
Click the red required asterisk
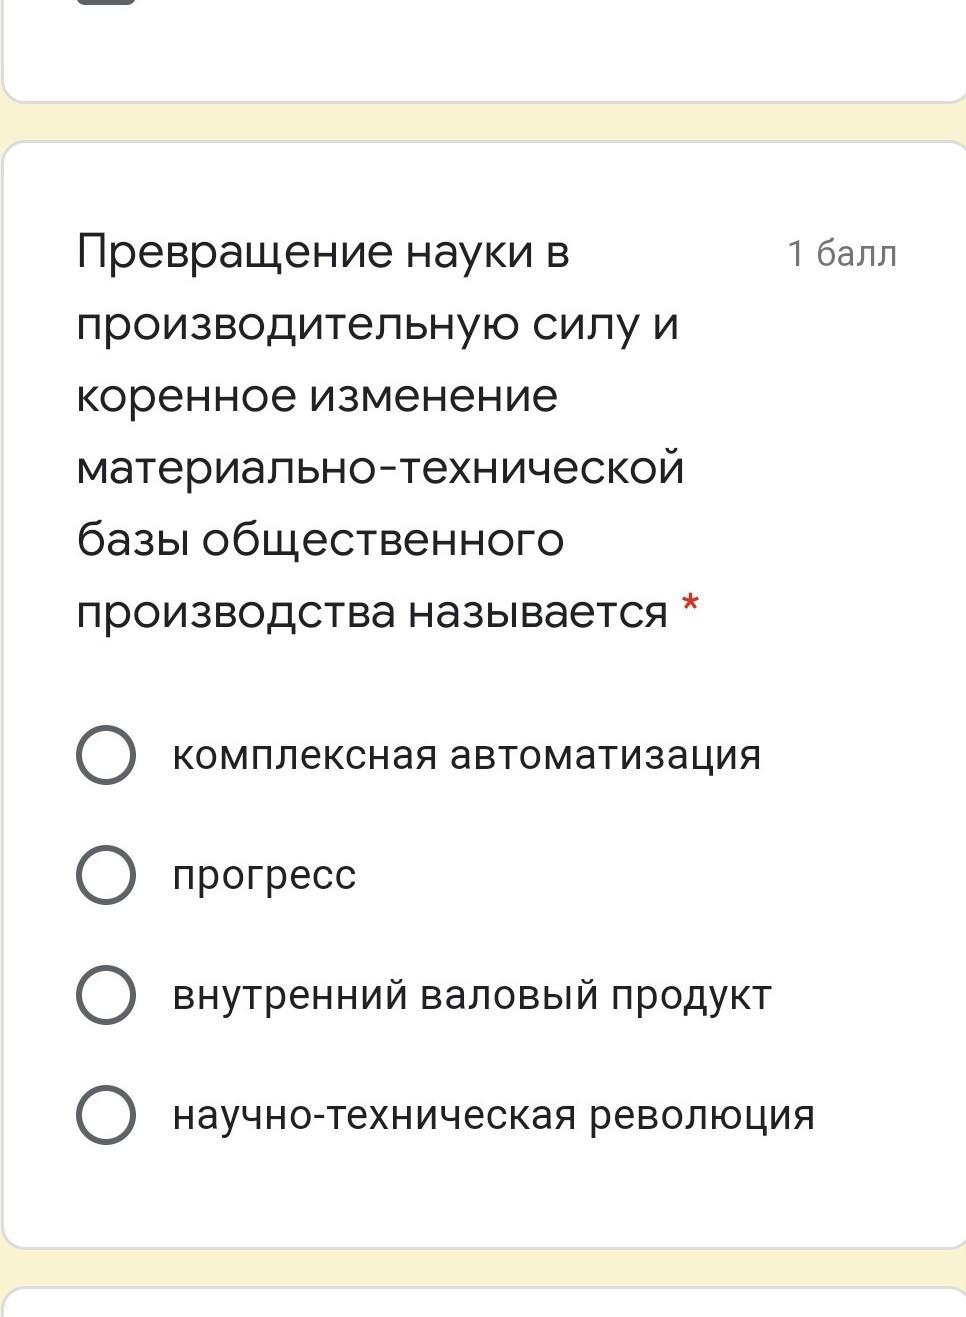(x=690, y=605)
